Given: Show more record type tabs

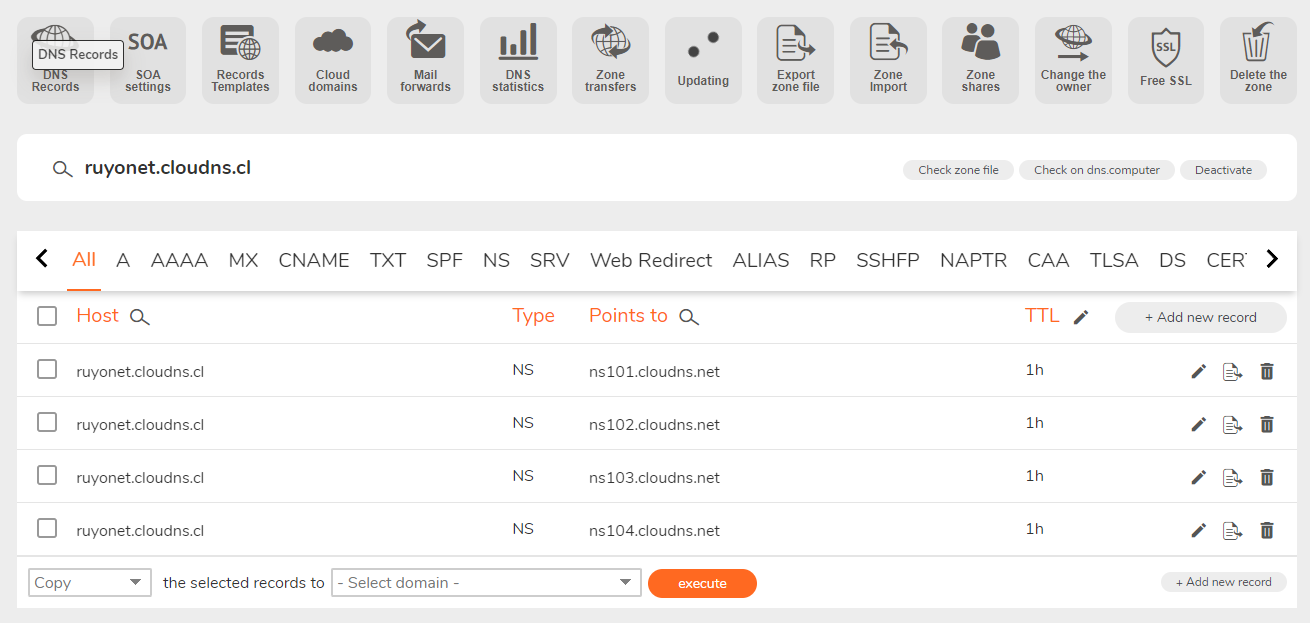Looking at the screenshot, I should [x=1272, y=259].
